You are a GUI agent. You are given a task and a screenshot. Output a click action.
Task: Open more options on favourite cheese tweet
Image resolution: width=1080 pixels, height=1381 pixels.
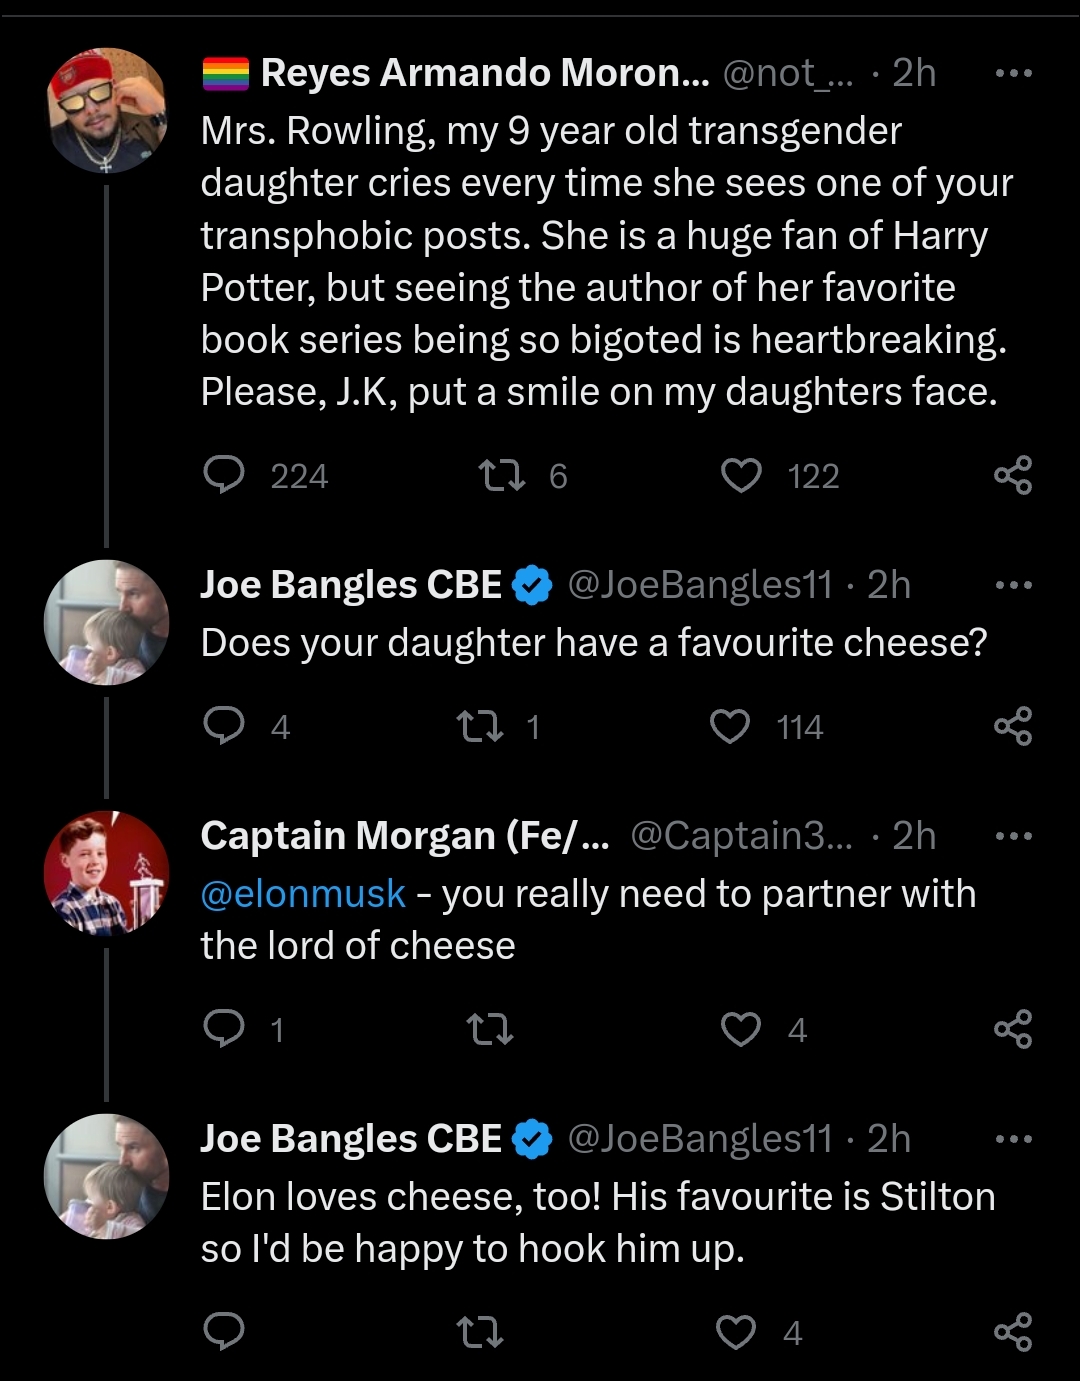1013,585
